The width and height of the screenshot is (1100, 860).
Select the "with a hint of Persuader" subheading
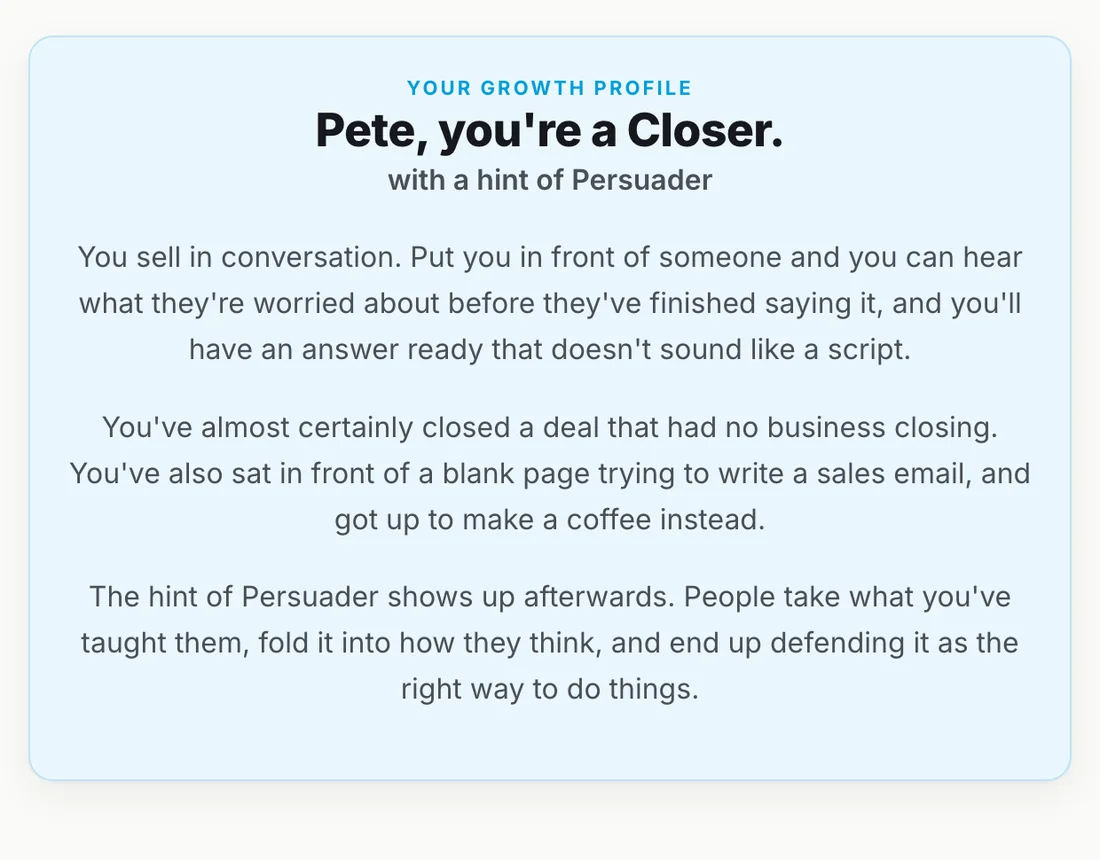(x=550, y=180)
